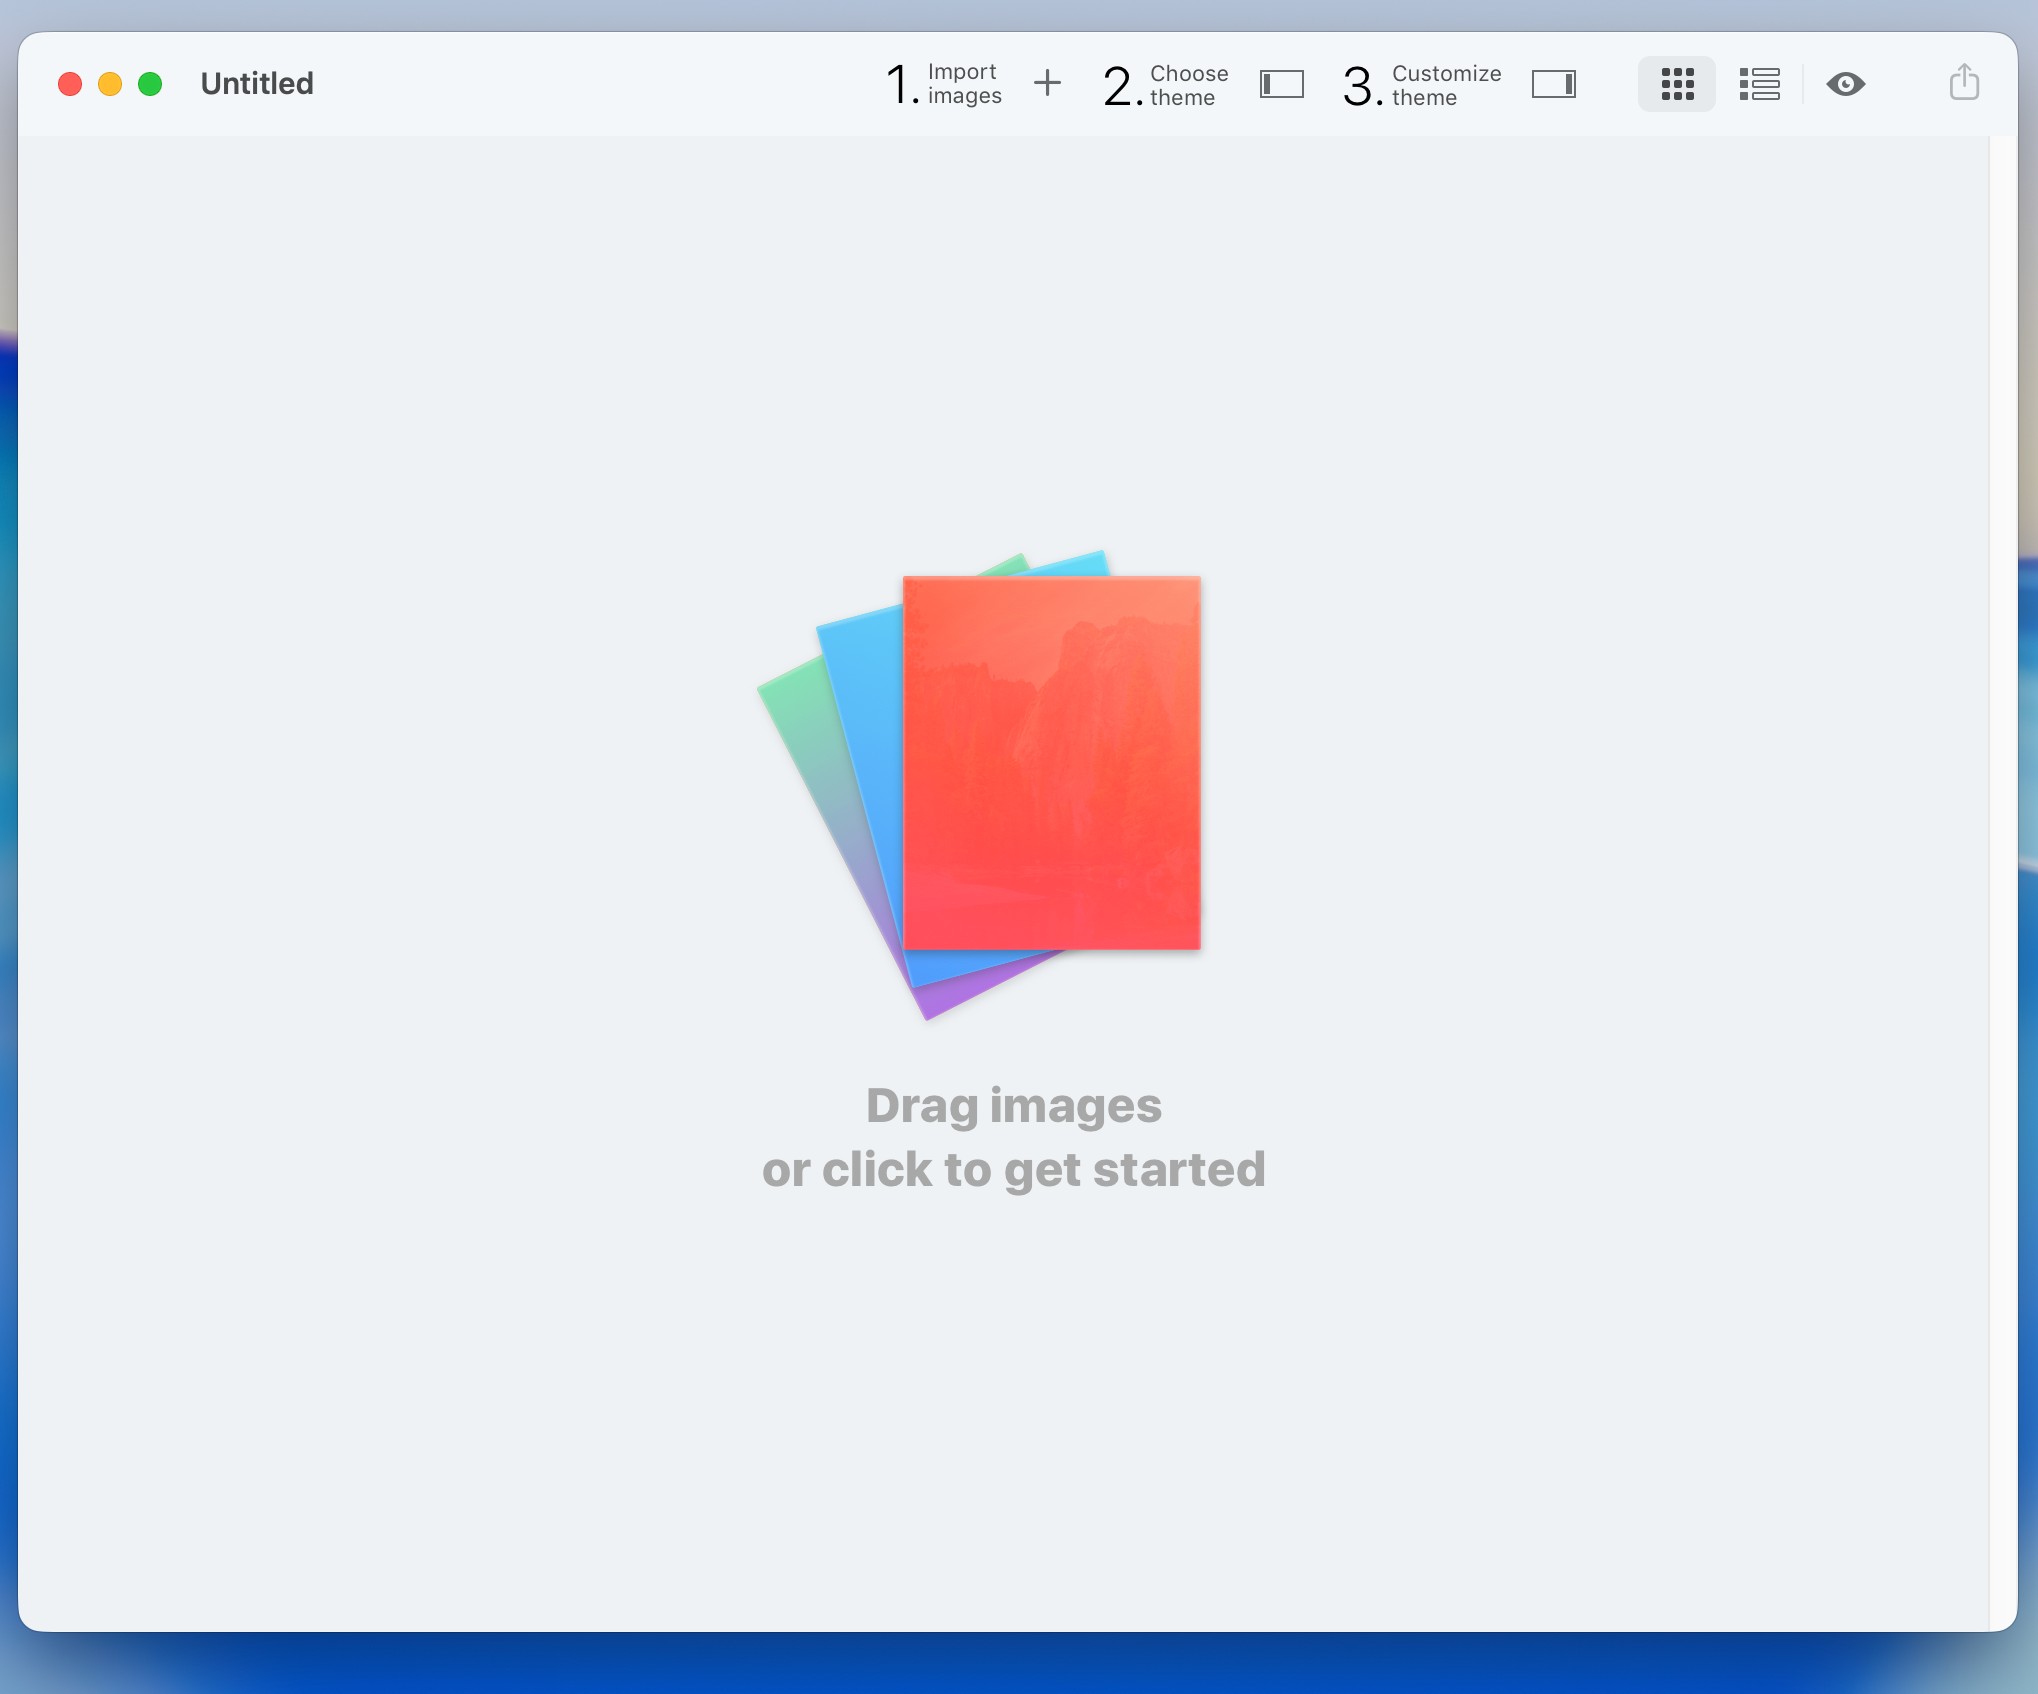Toggle the eye preview icon
This screenshot has width=2038, height=1694.
point(1845,84)
